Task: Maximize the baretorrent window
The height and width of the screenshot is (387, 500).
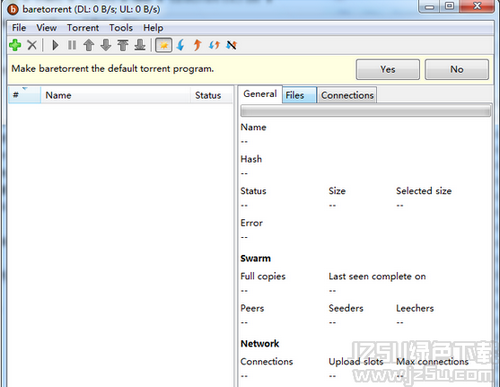Action: pos(450,6)
